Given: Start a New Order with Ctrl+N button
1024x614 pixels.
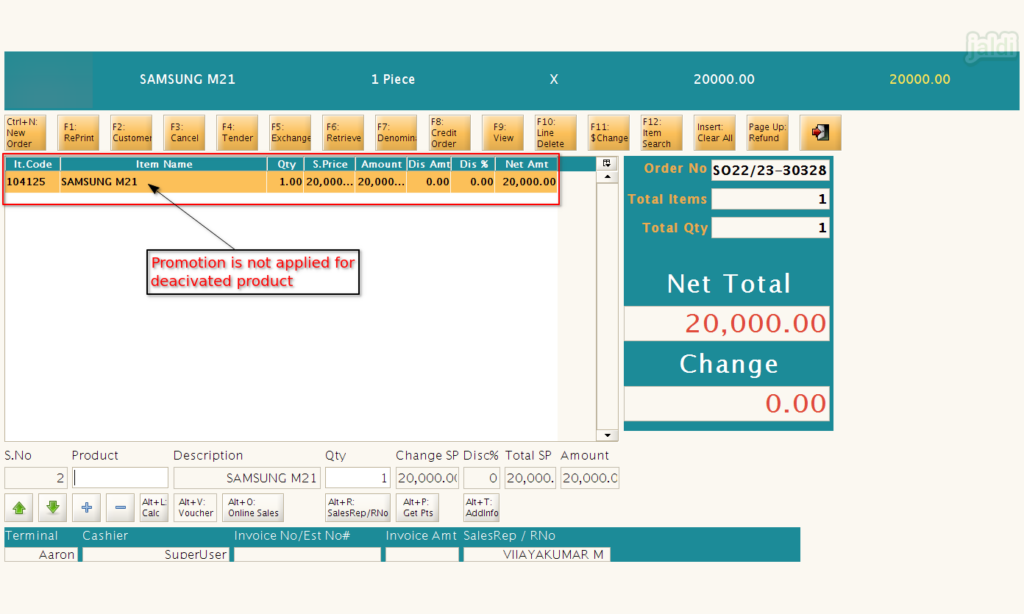Looking at the screenshot, I should [x=25, y=133].
